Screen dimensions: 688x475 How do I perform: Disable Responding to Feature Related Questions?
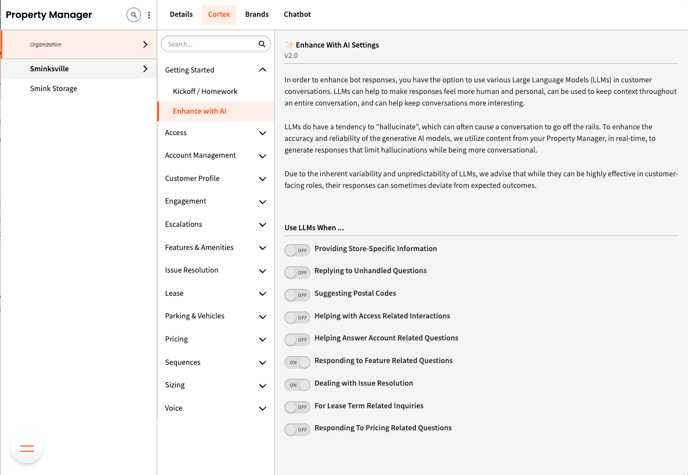point(297,362)
